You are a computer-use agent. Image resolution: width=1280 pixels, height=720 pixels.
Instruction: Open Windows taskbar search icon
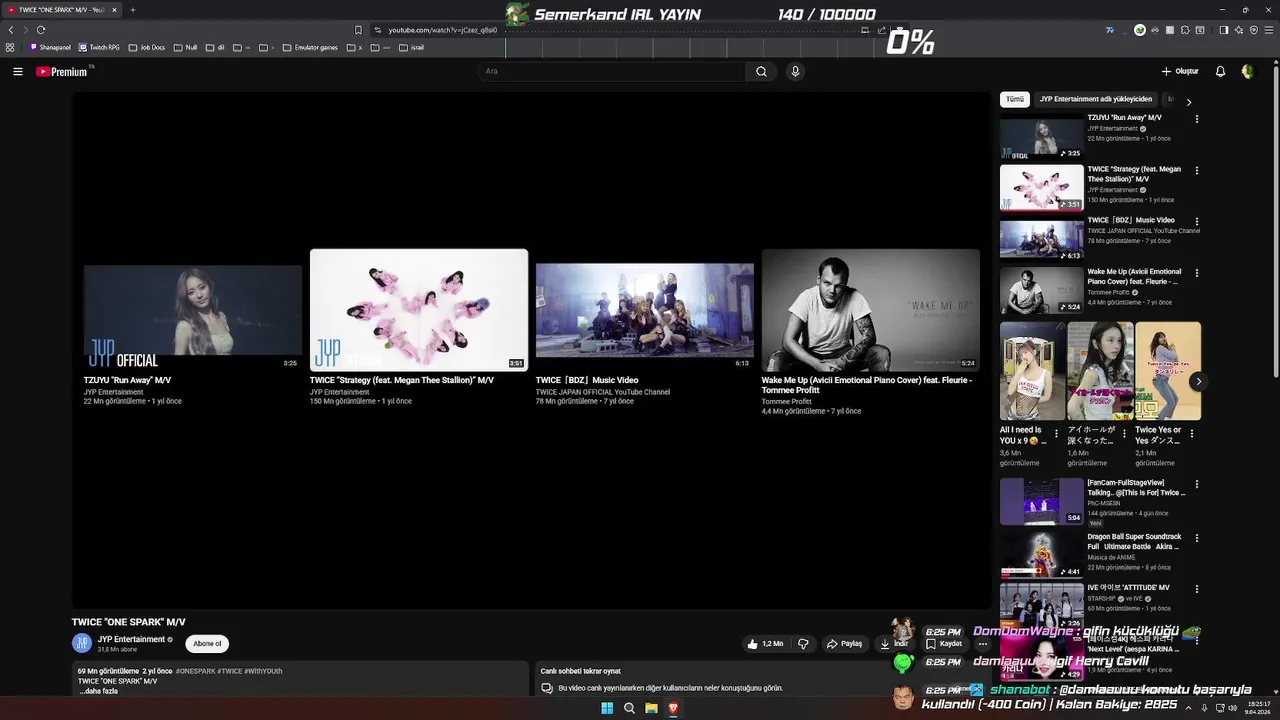coord(629,708)
